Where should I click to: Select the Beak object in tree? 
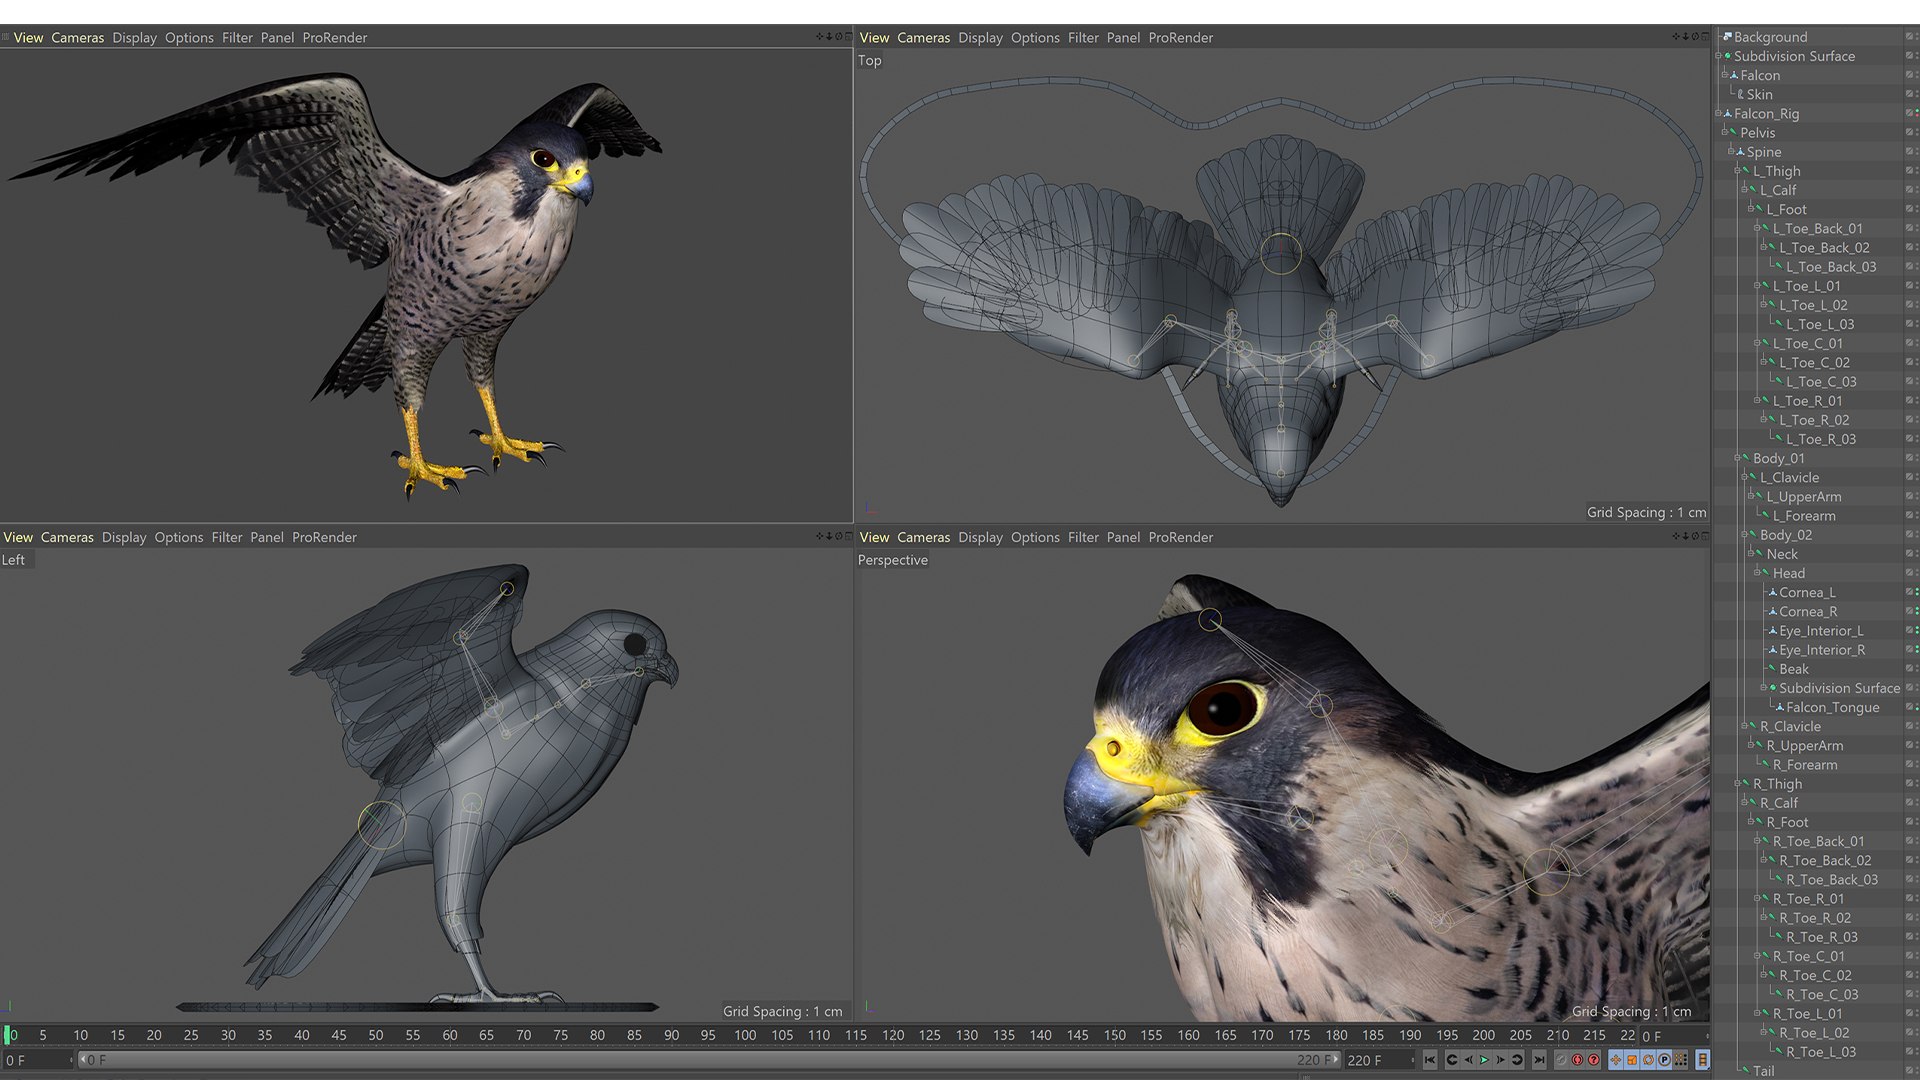coord(1794,669)
